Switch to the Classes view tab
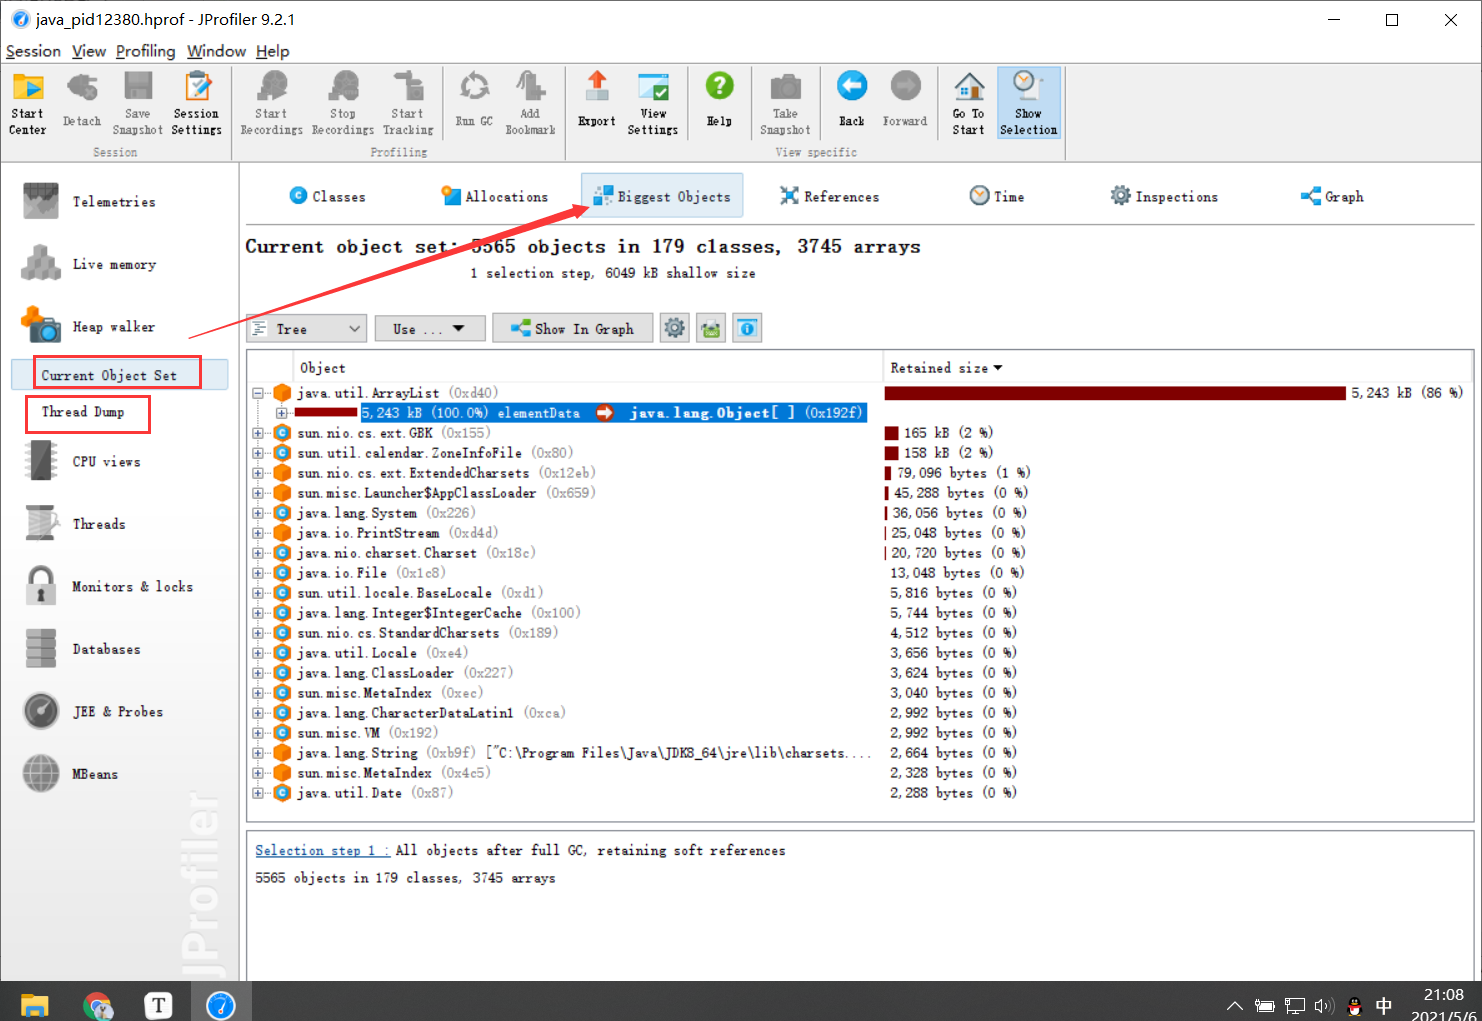Image resolution: width=1482 pixels, height=1021 pixels. [327, 196]
